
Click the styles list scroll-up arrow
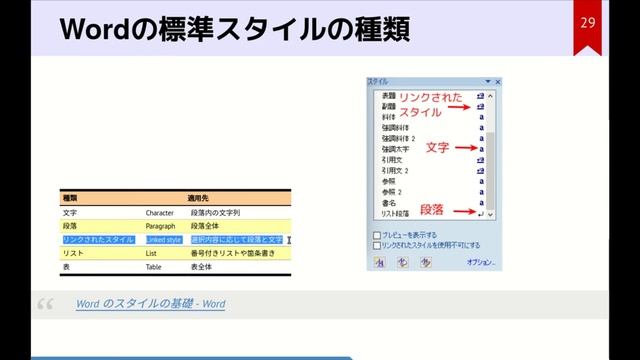(491, 96)
